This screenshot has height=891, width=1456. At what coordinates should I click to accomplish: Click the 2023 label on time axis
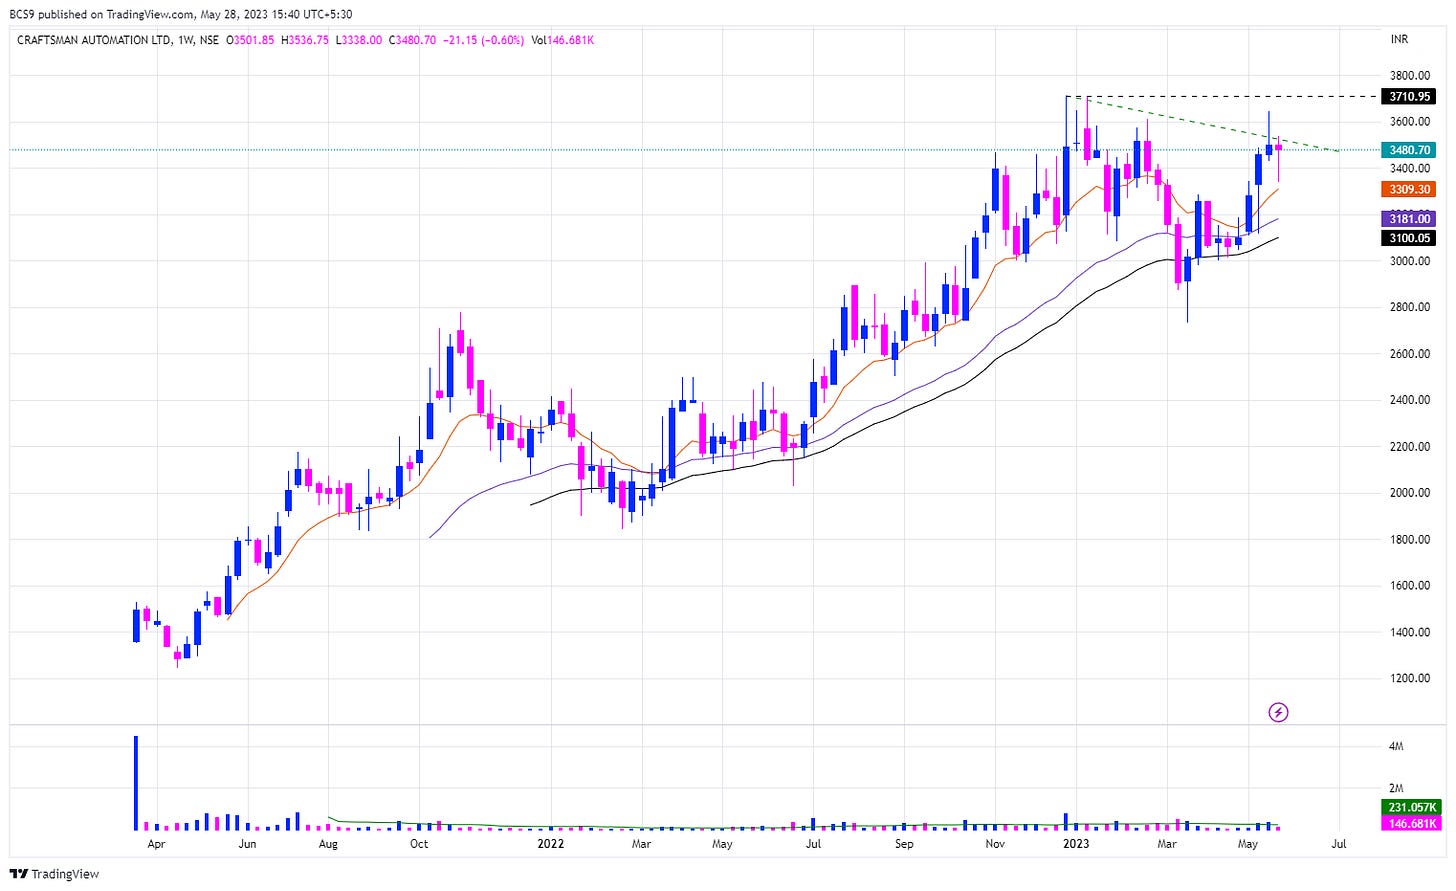(1076, 844)
